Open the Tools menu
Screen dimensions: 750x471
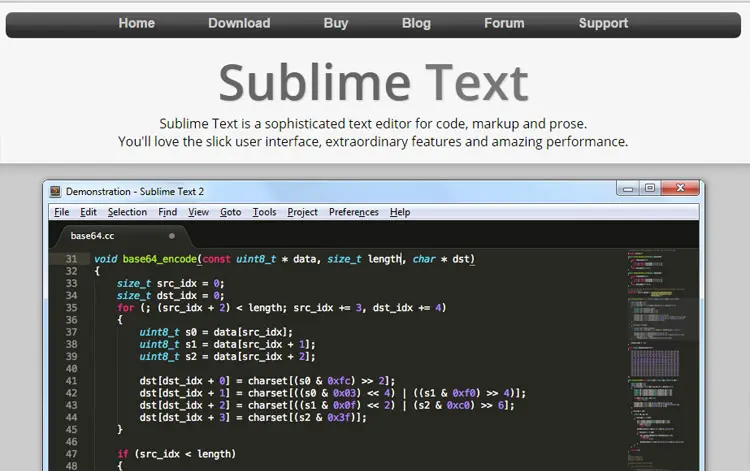tap(264, 212)
